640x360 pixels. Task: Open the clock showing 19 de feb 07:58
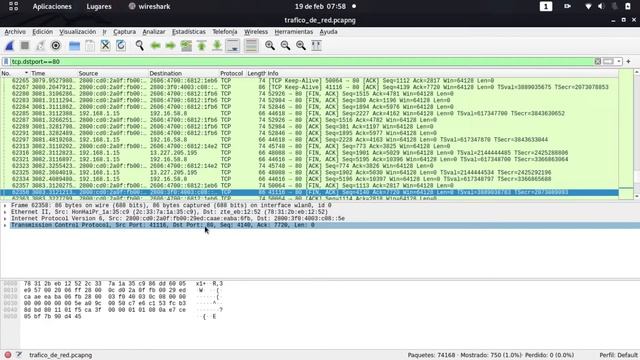tap(320, 7)
